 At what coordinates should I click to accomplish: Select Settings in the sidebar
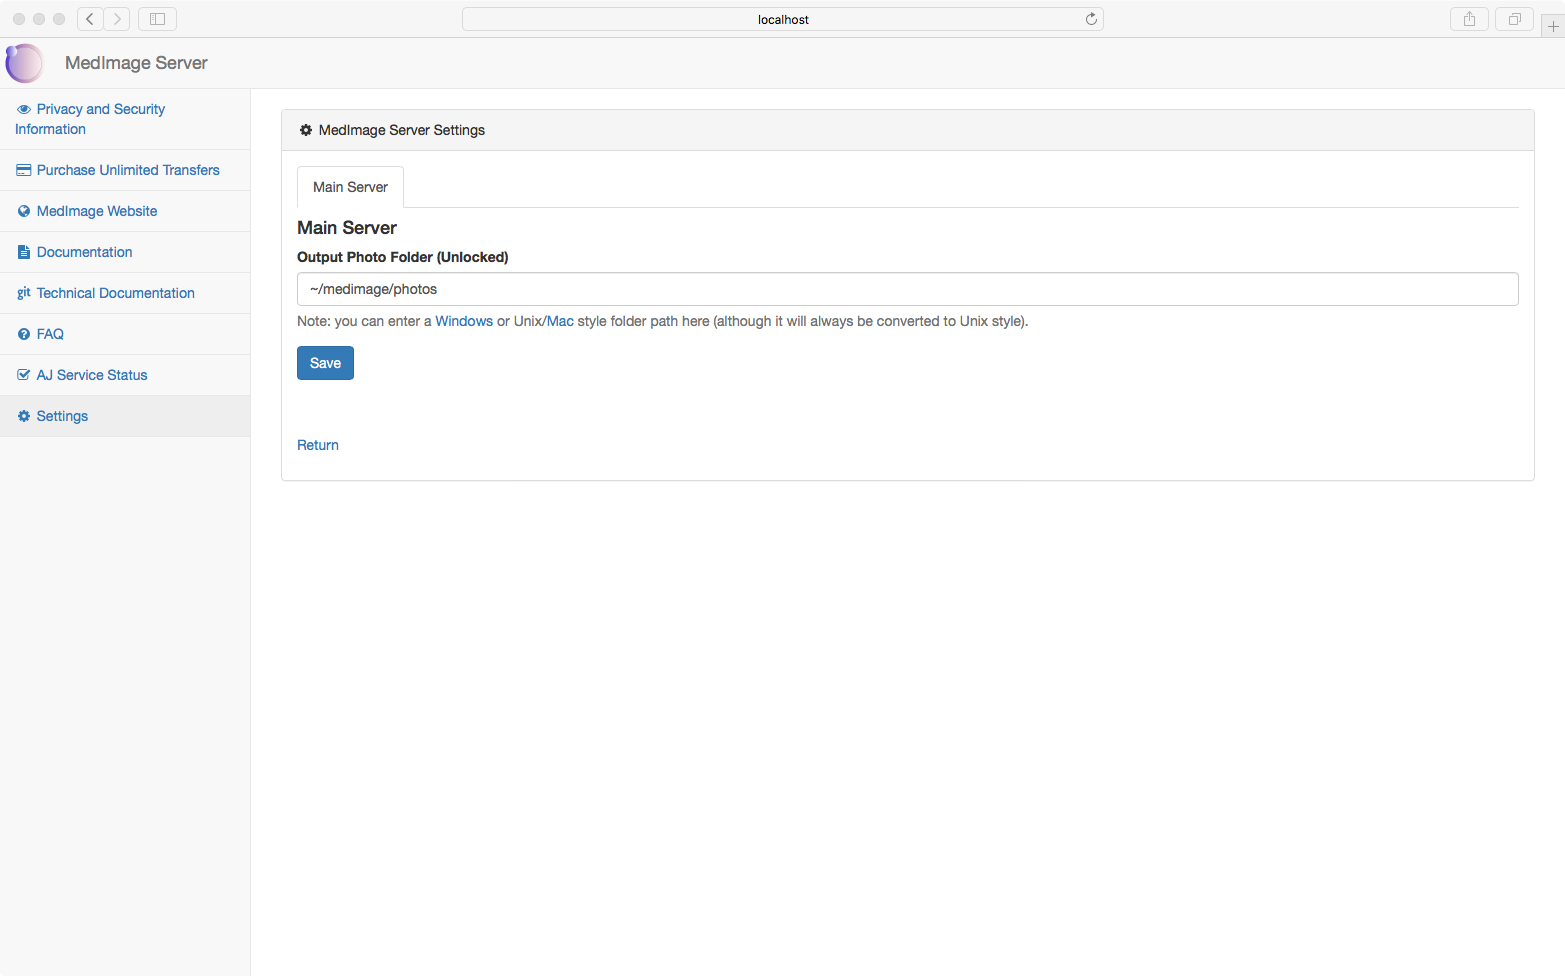pyautogui.click(x=125, y=416)
